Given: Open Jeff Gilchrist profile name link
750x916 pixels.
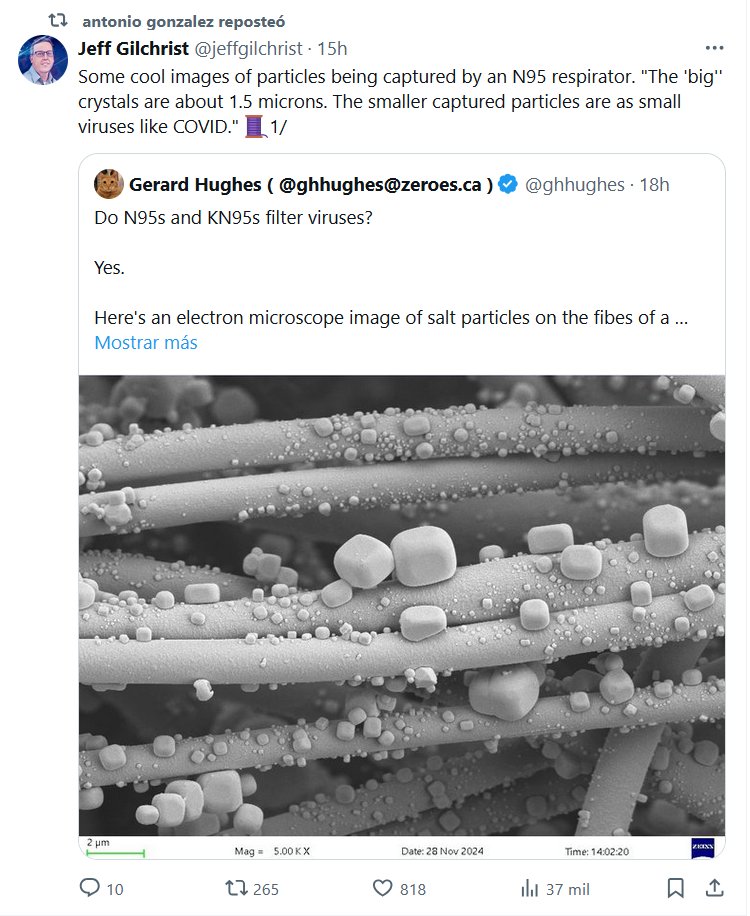Looking at the screenshot, I should pos(133,48).
